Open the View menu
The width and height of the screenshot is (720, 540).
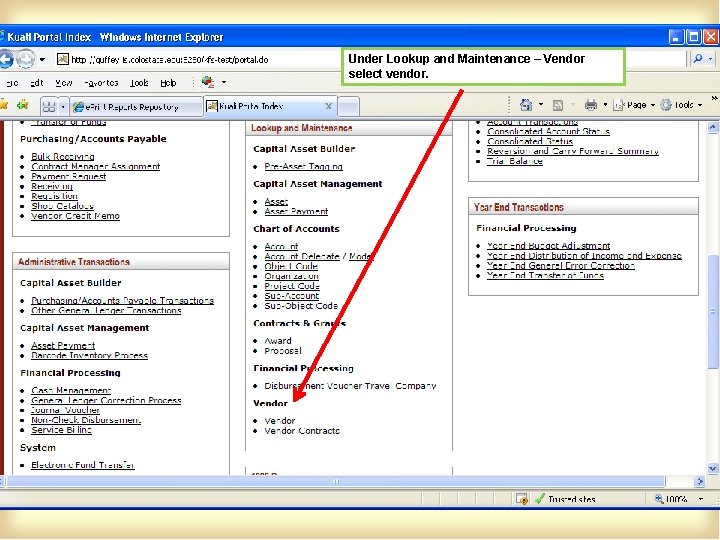(x=64, y=83)
